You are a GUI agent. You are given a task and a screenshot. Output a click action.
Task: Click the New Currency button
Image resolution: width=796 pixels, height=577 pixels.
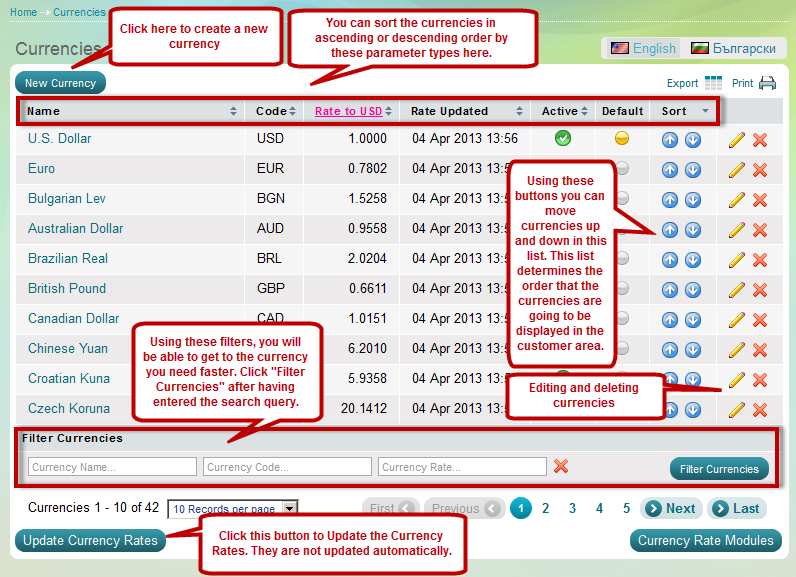[x=60, y=83]
